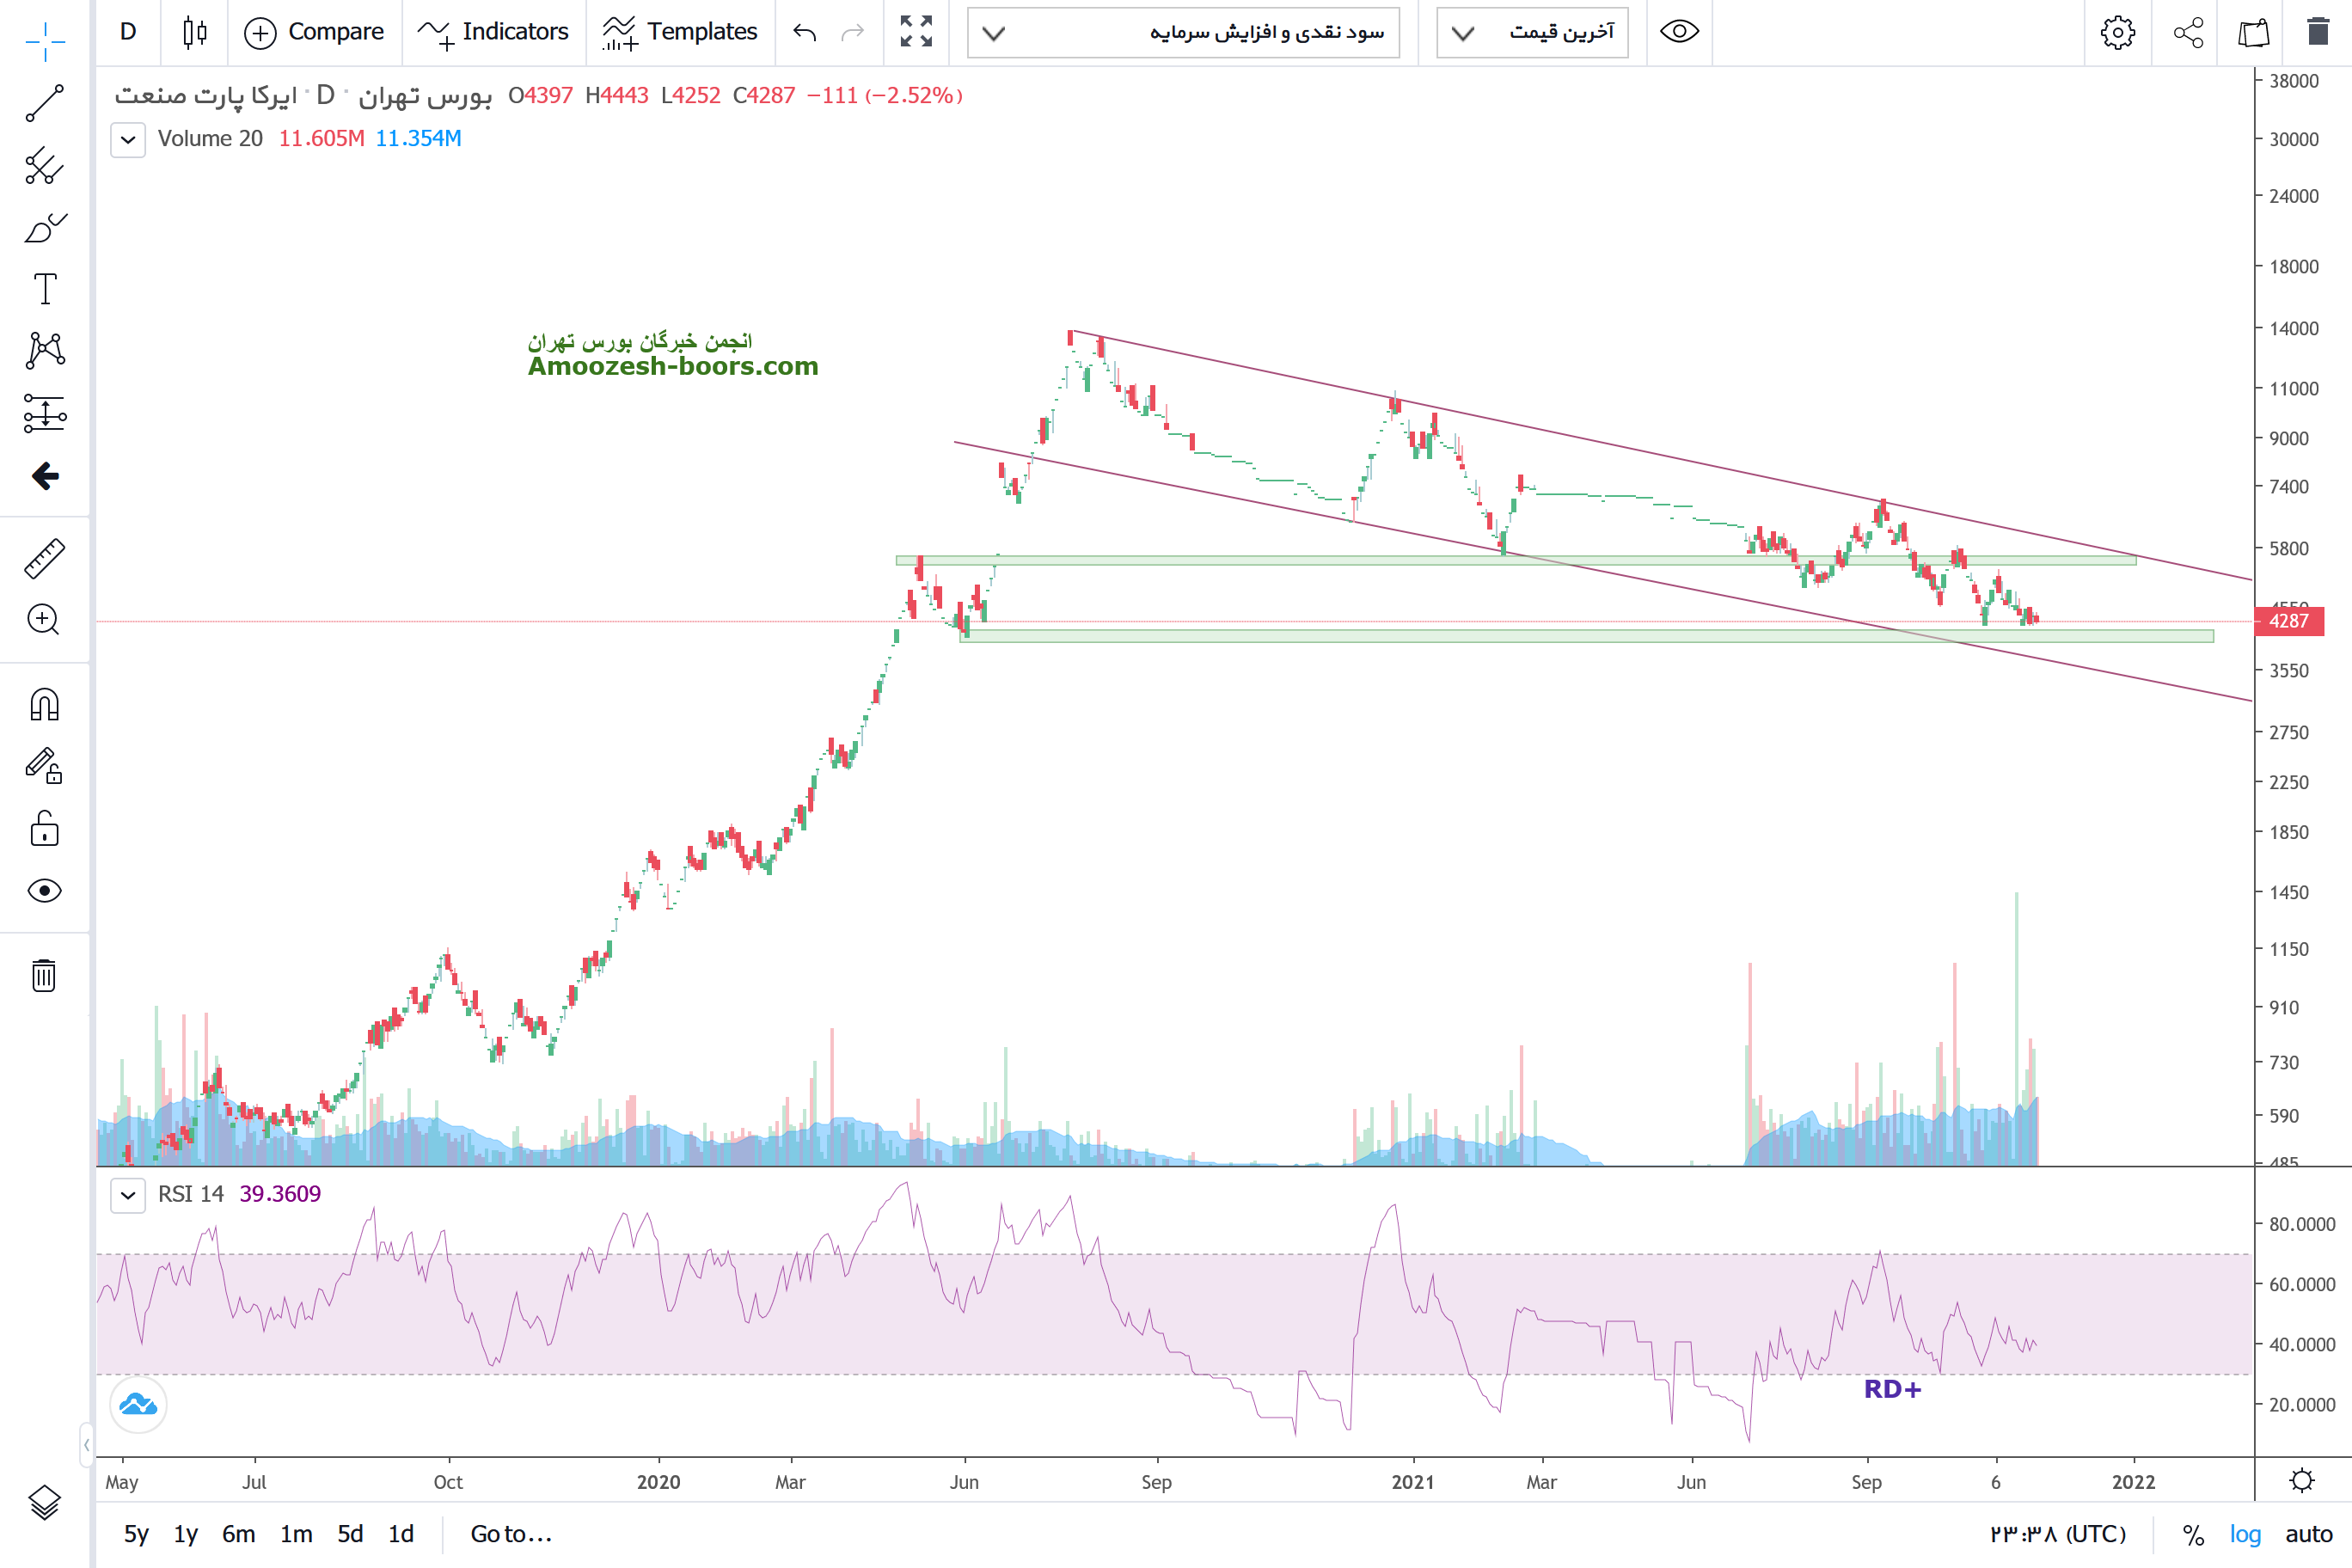Toggle auto scale option
2352x1568 pixels.
coord(2308,1534)
